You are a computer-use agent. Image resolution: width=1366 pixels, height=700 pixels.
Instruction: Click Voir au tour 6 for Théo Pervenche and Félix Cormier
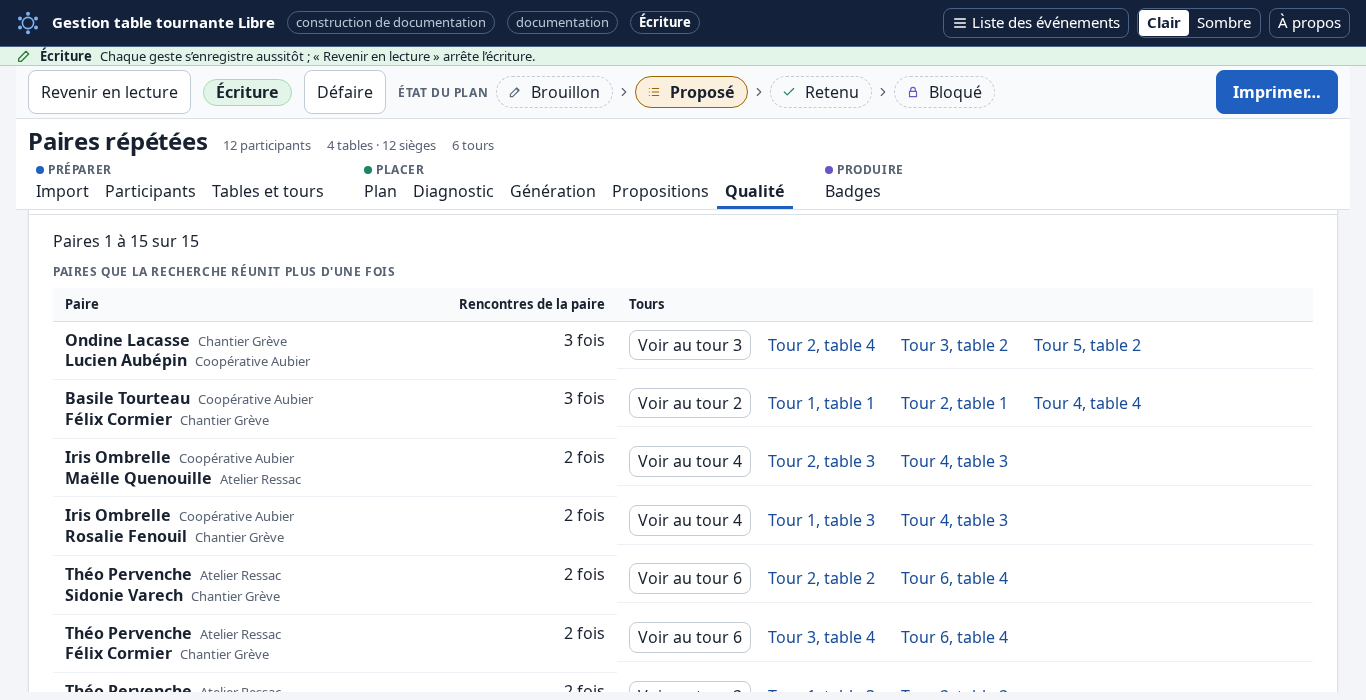pyautogui.click(x=690, y=637)
